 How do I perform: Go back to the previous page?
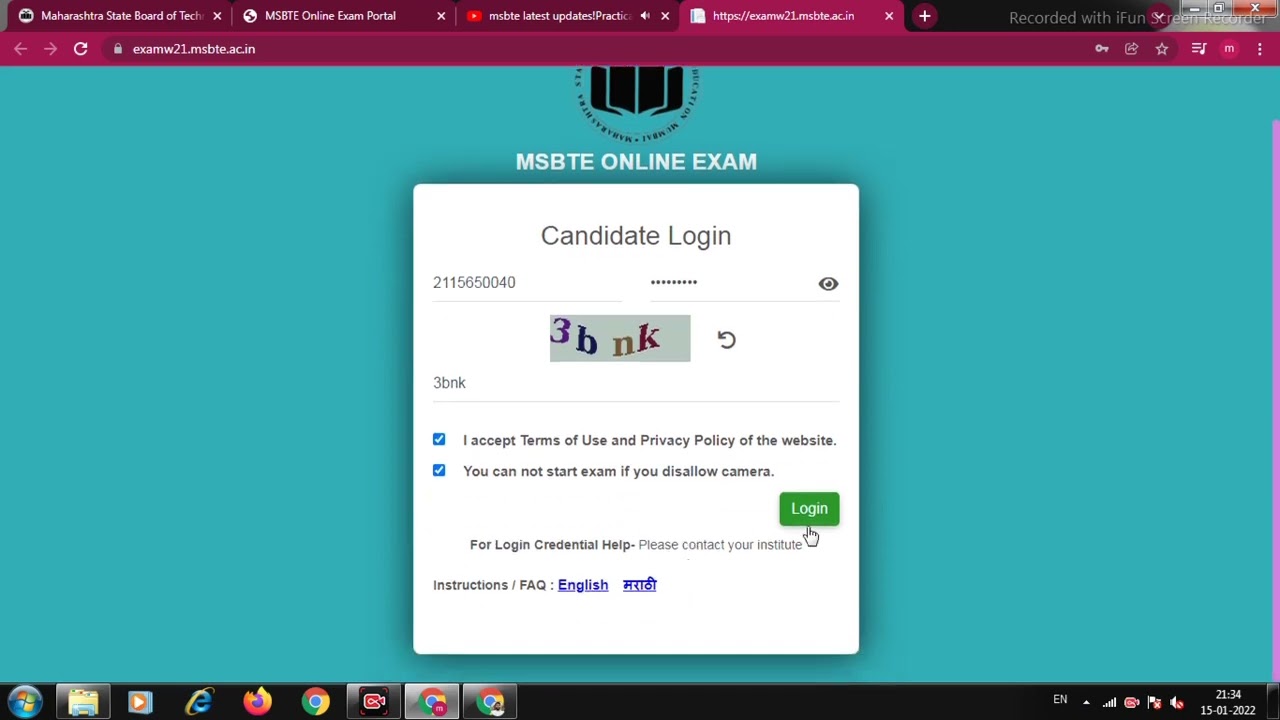click(20, 49)
